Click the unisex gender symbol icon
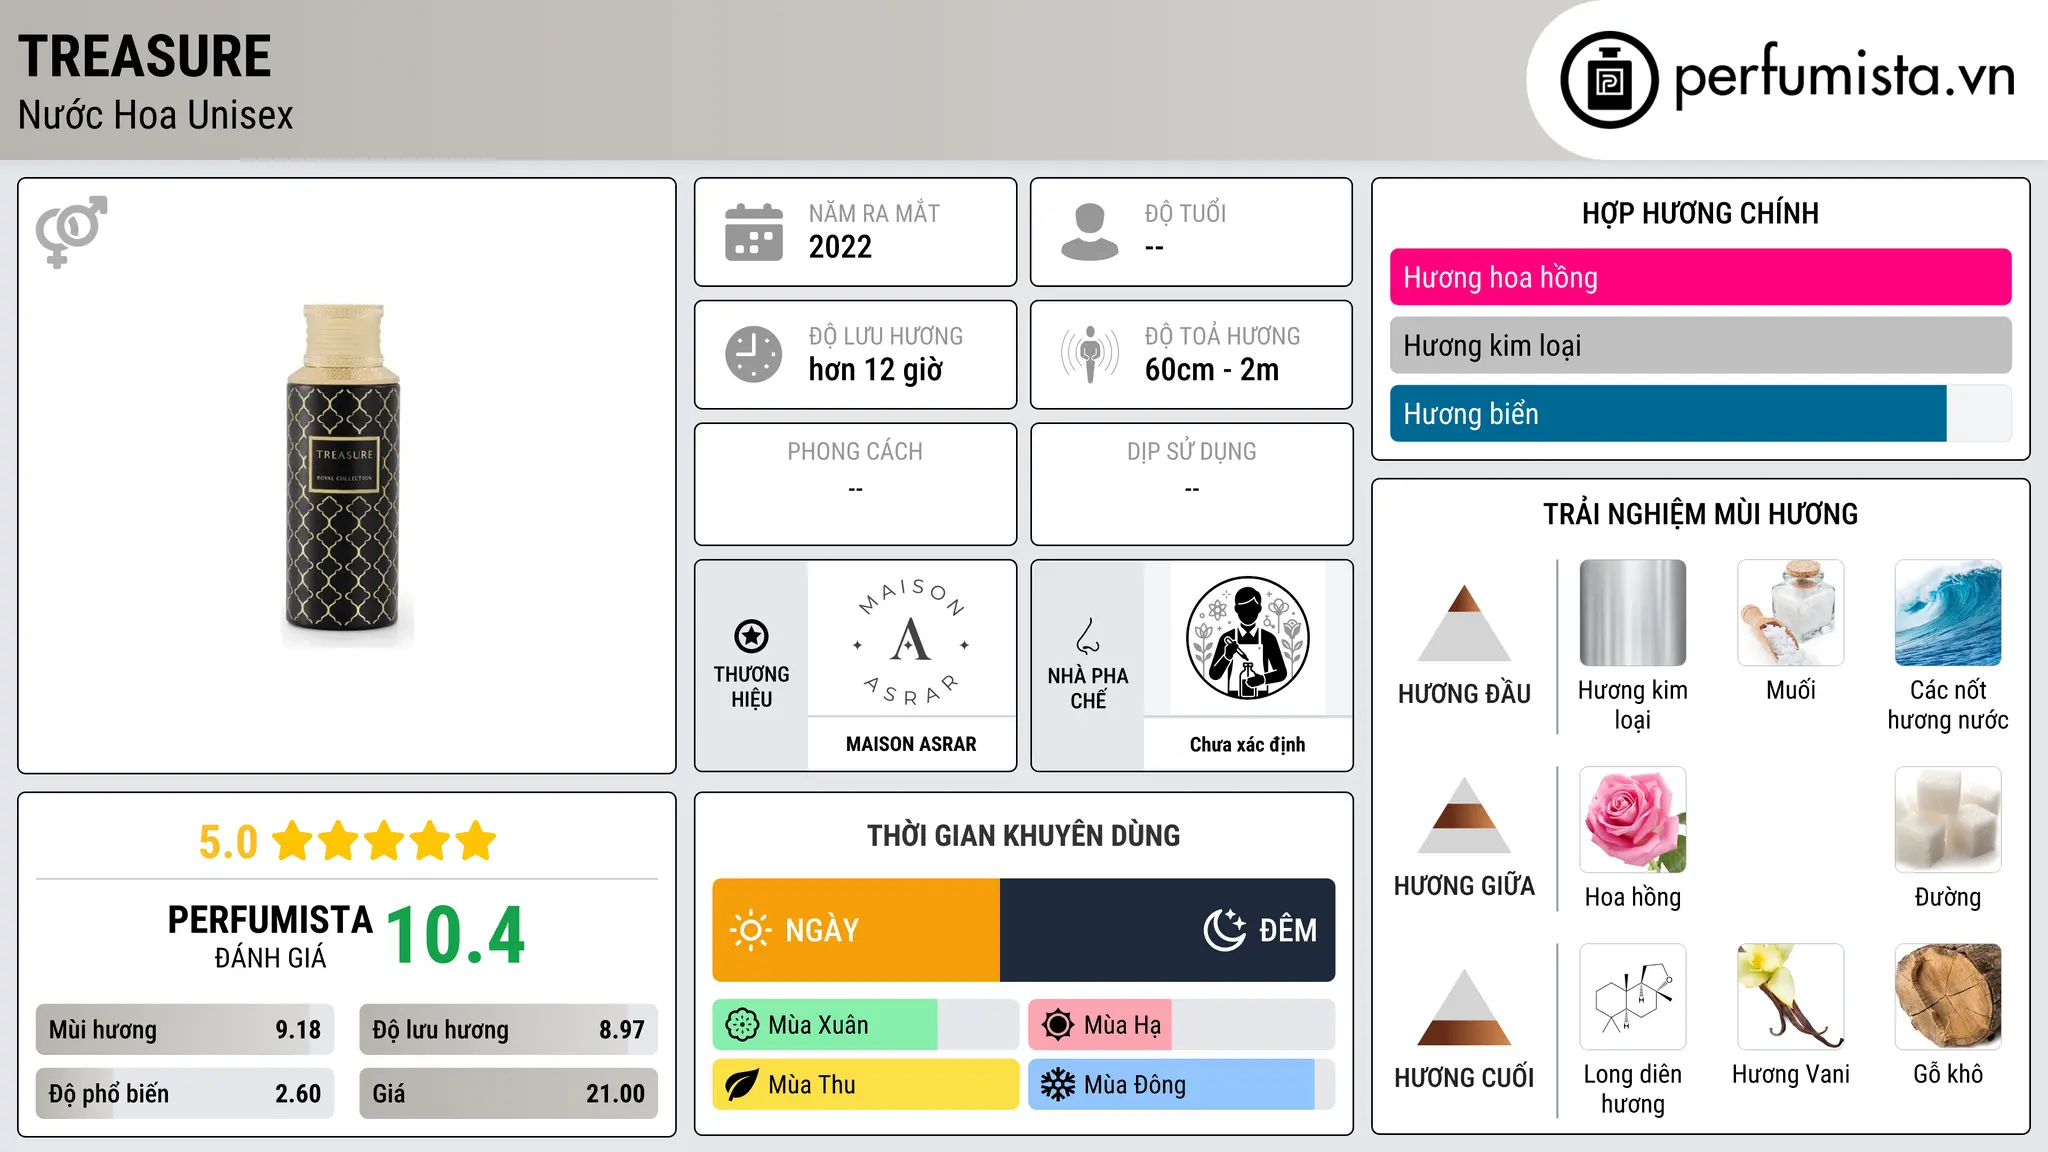This screenshot has width=2048, height=1152. click(x=71, y=231)
